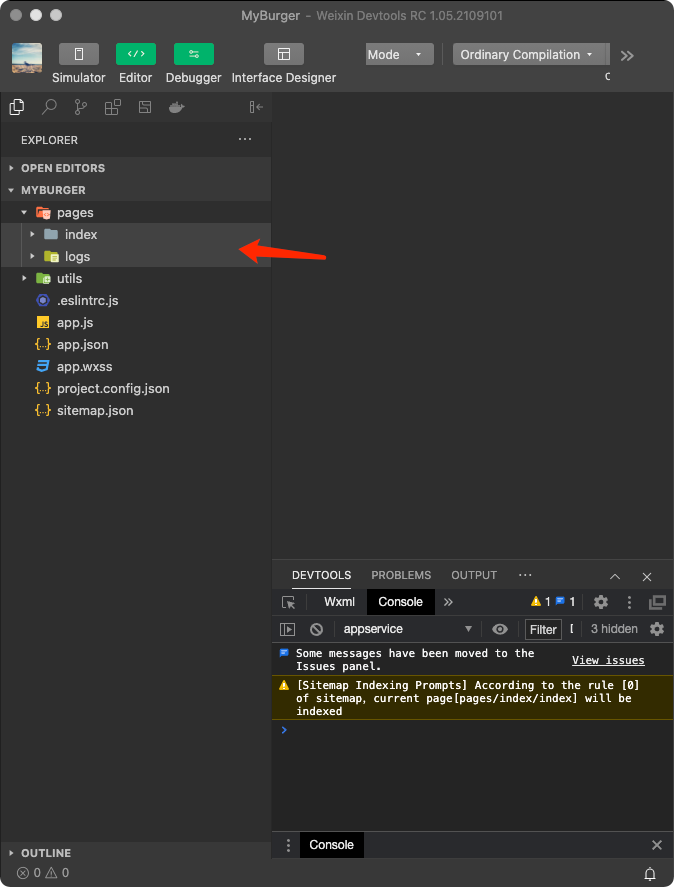Click warnings count in status bar

[57, 873]
